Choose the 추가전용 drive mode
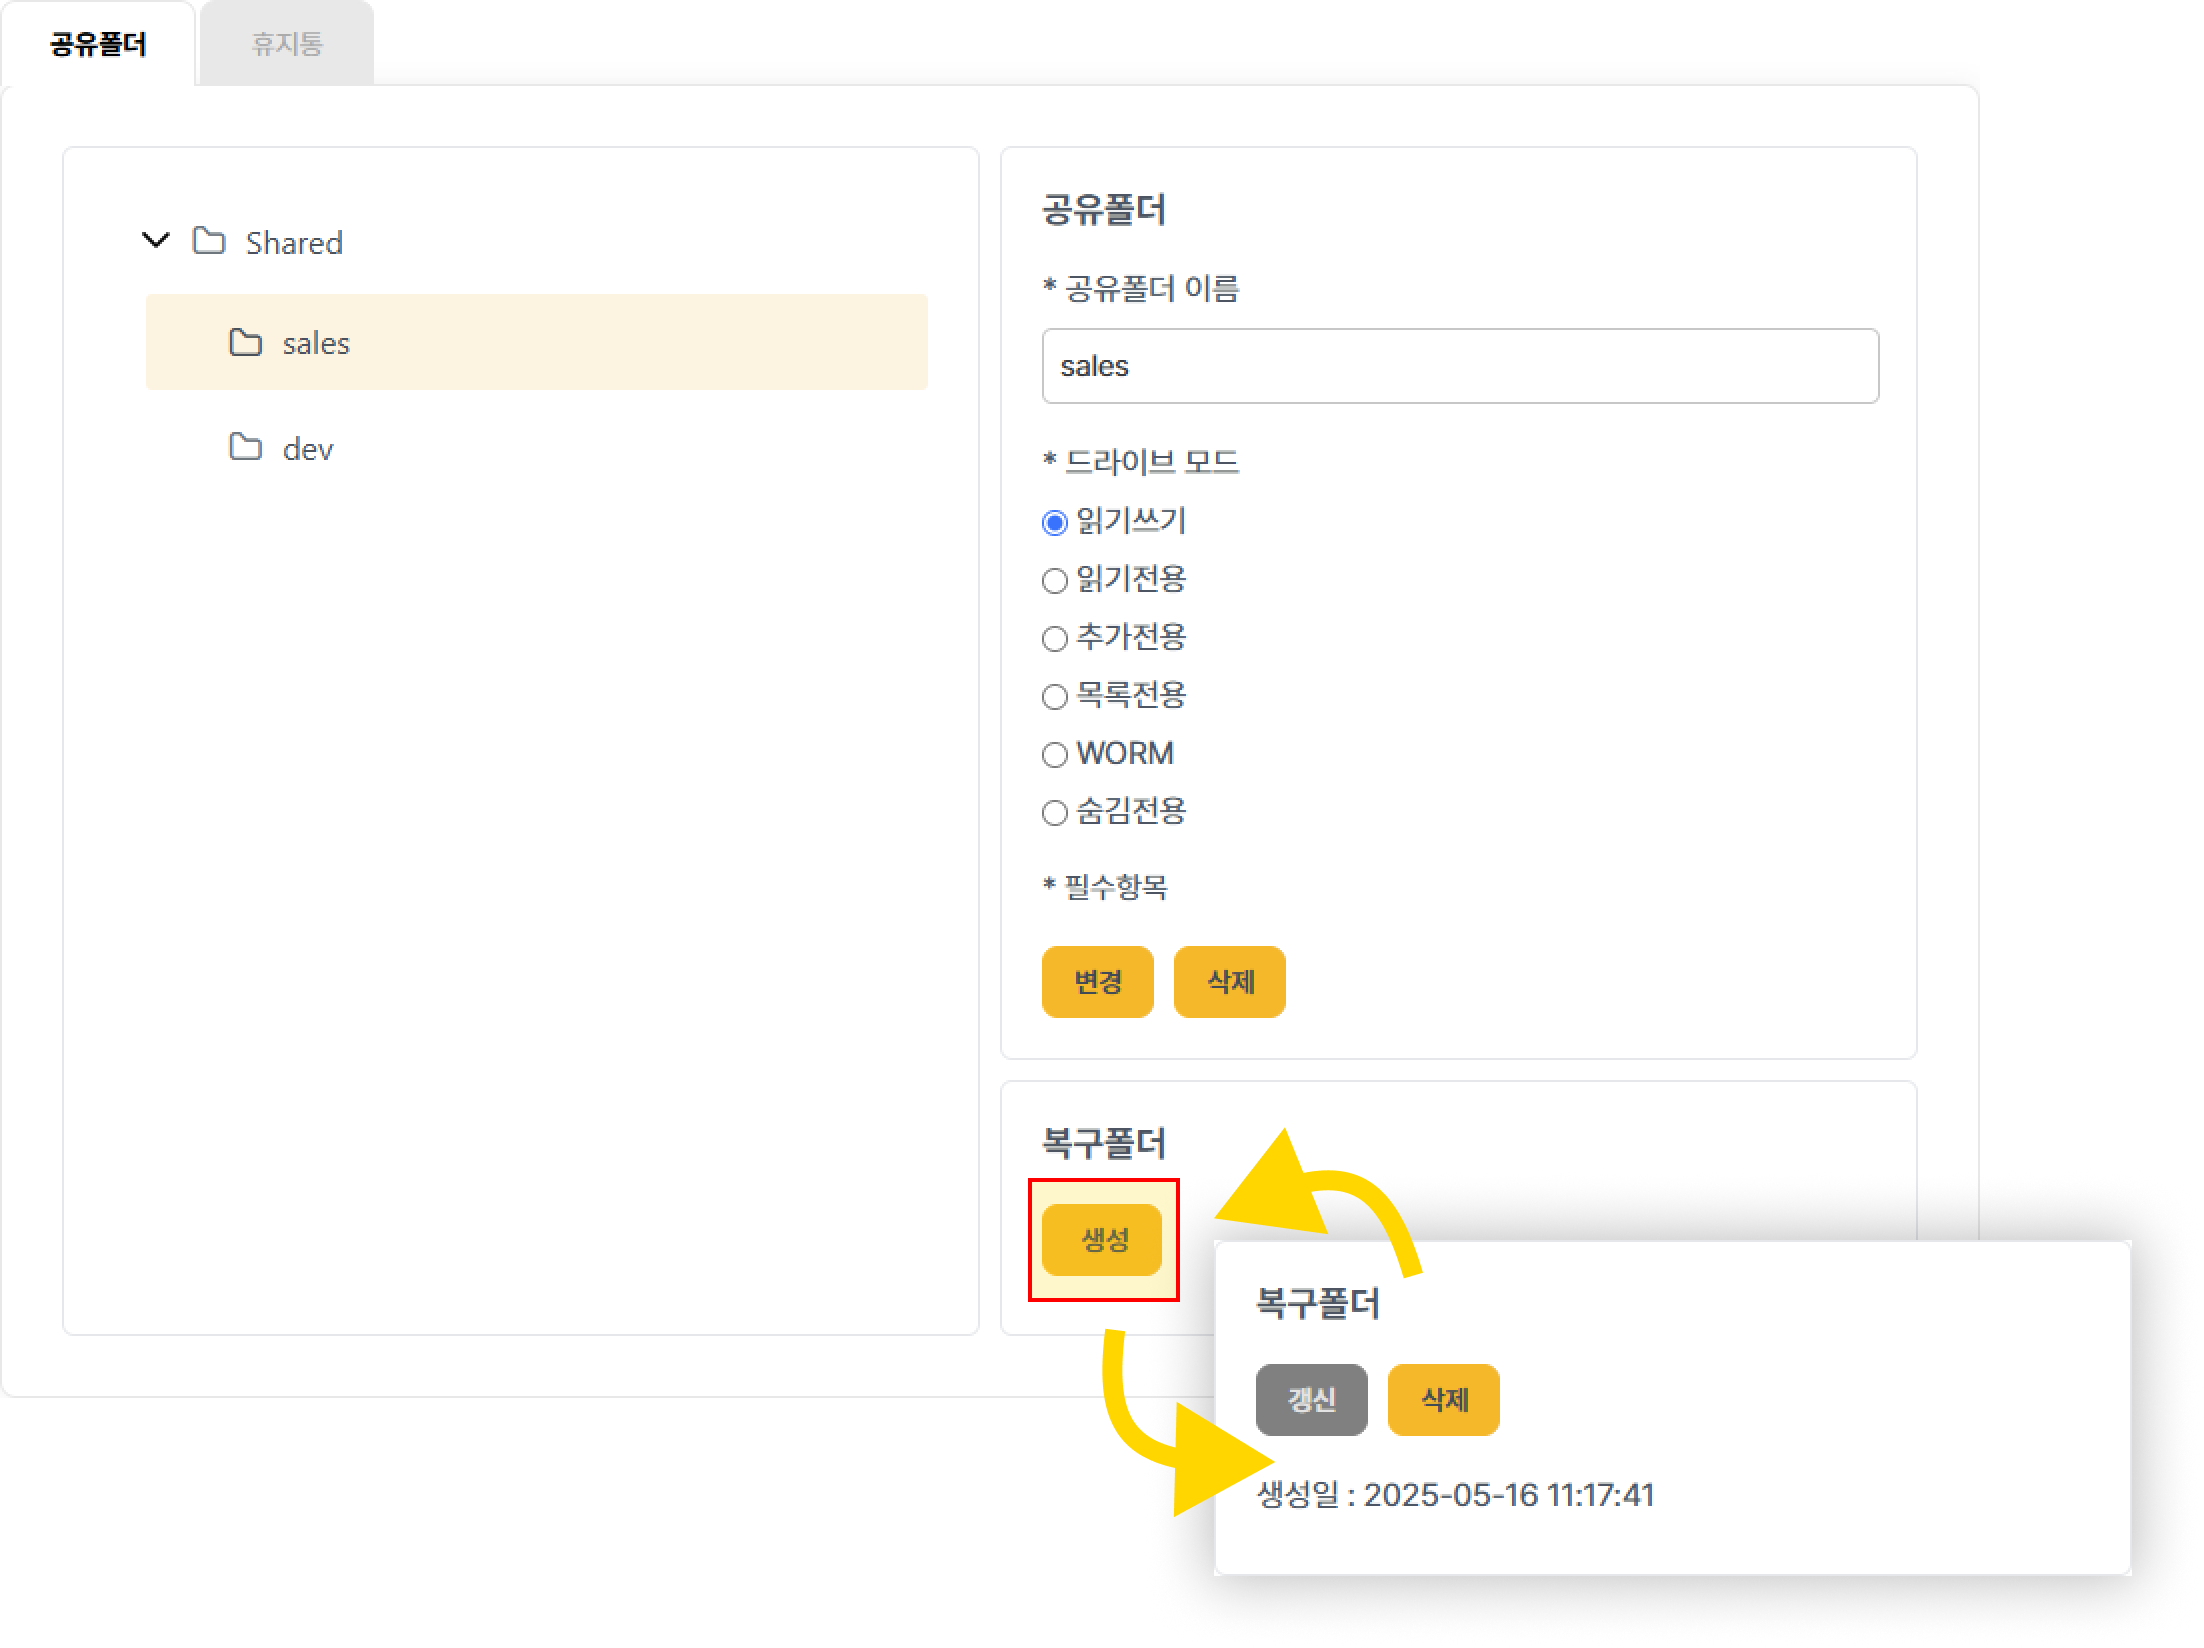Screen dimensions: 2204x1648 1055,639
